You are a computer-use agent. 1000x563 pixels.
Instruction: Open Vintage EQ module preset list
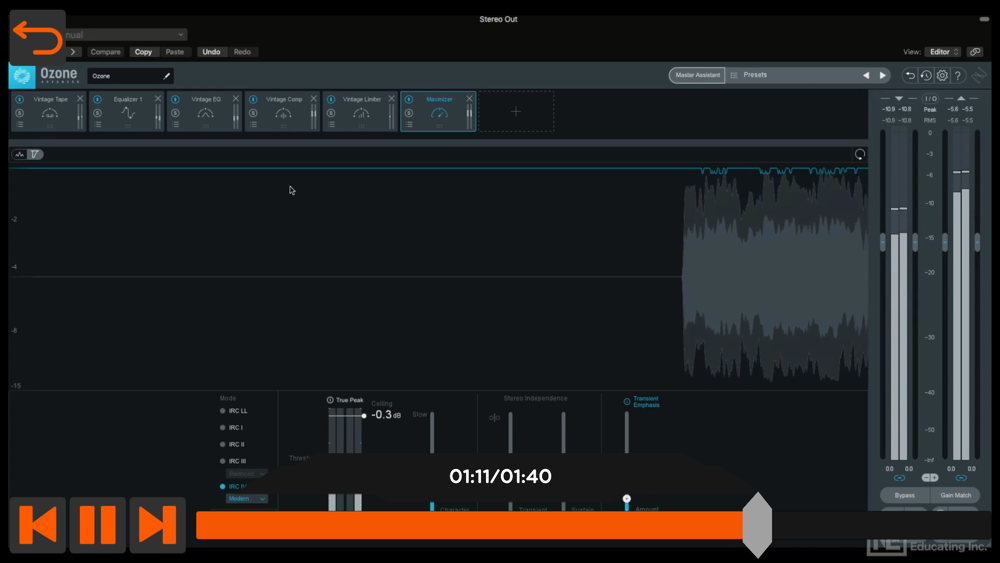[175, 124]
